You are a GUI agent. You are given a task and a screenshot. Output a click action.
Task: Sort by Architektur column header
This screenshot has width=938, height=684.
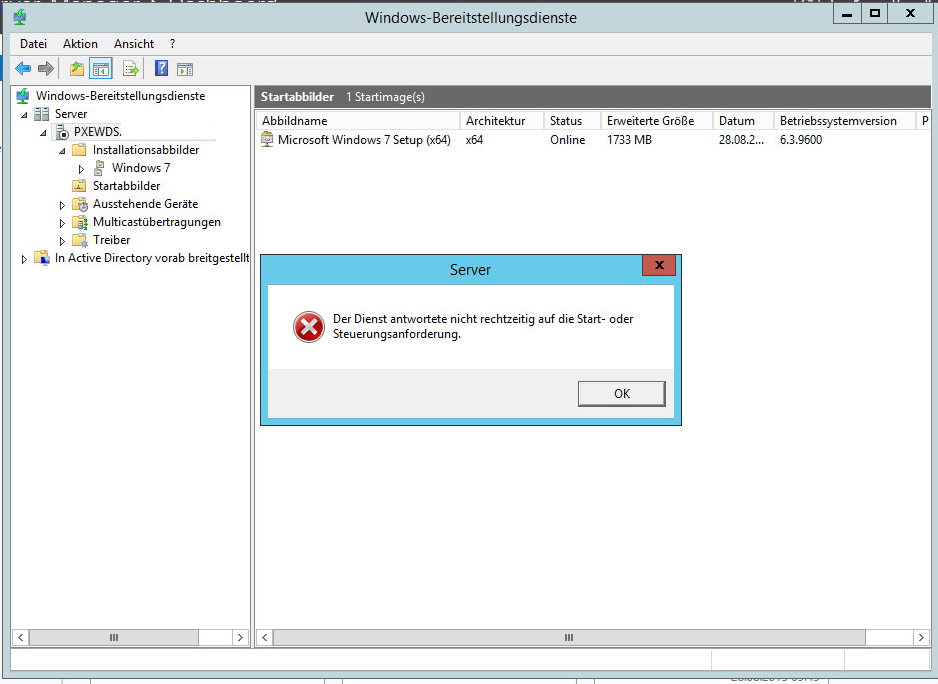[x=501, y=121]
